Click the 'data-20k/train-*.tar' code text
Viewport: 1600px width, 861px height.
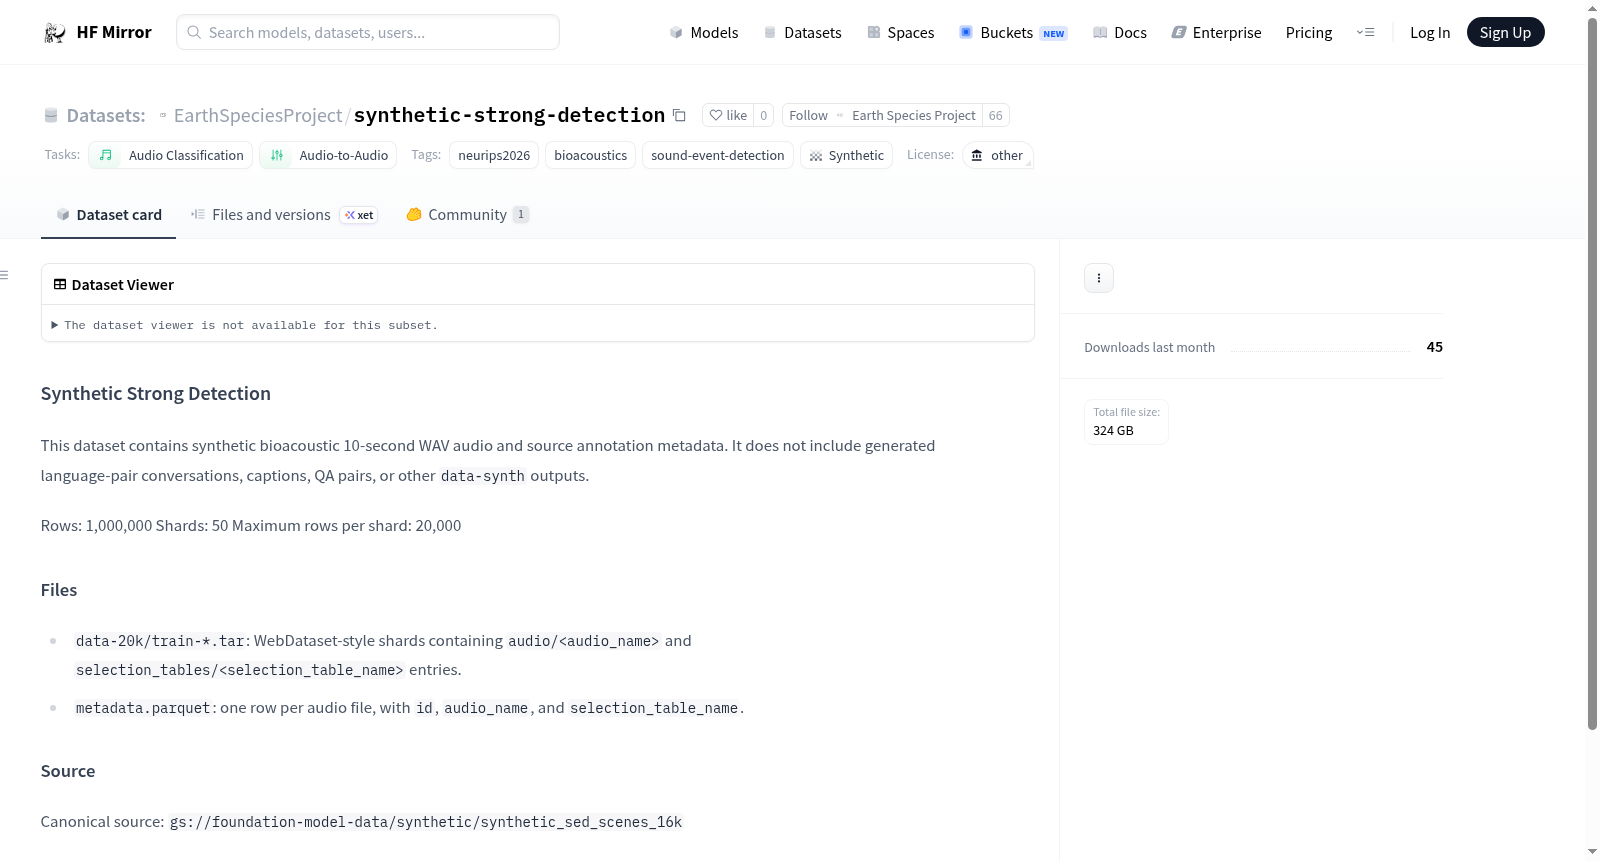pyautogui.click(x=160, y=641)
